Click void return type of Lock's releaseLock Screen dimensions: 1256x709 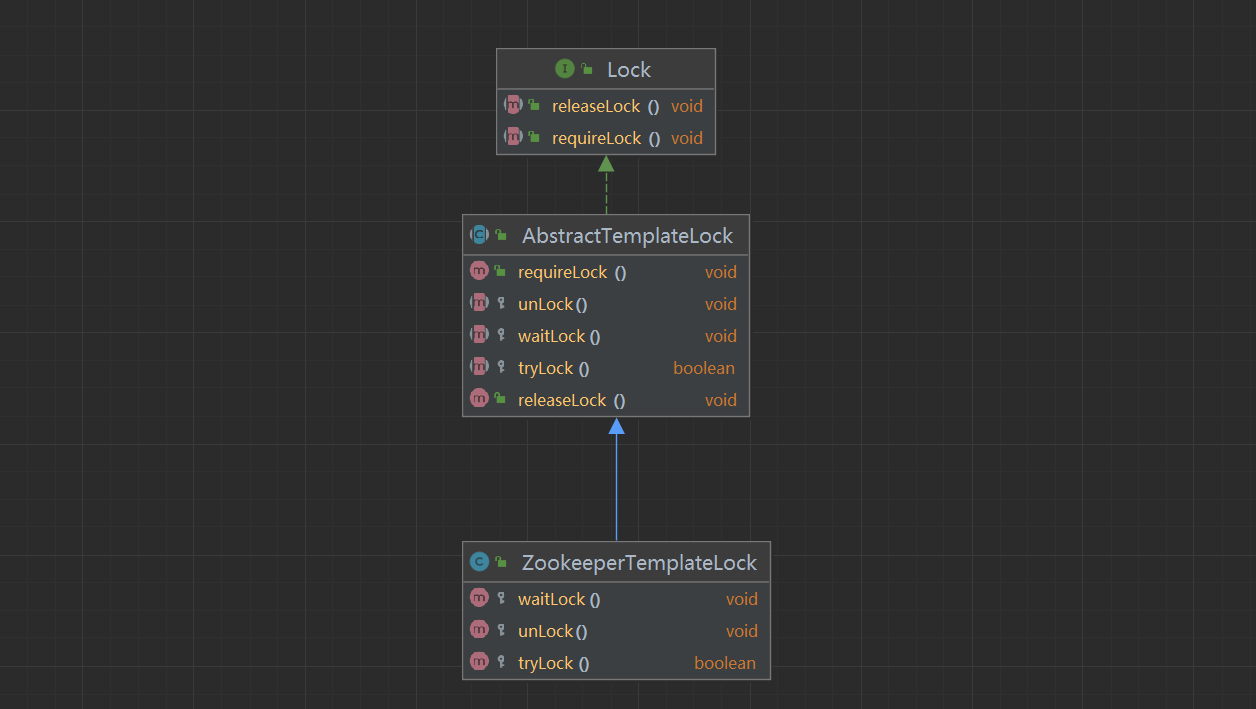click(687, 106)
